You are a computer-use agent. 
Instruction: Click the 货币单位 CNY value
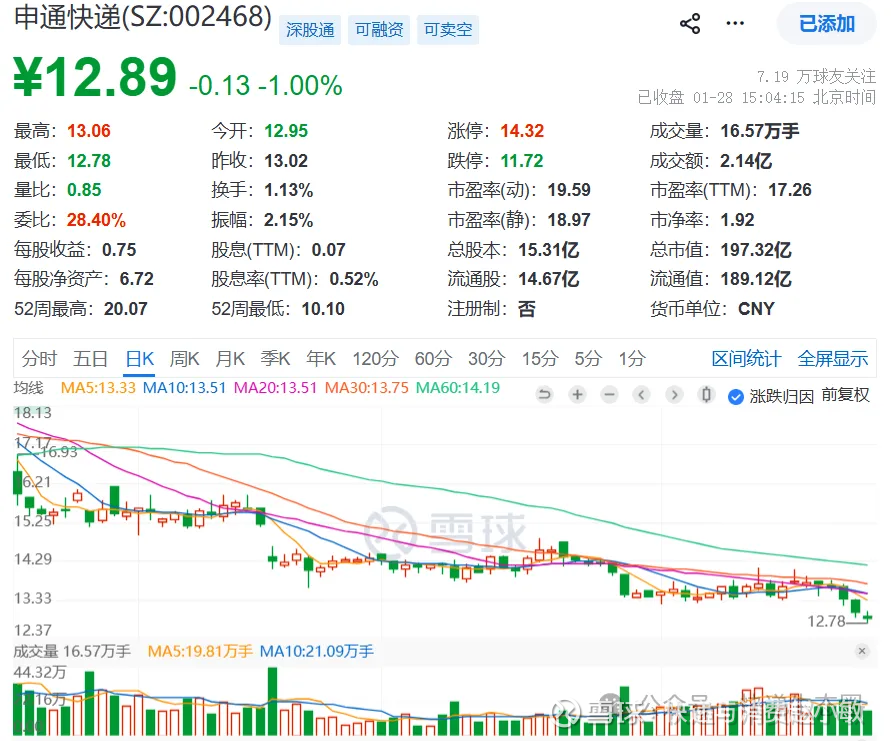[x=756, y=309]
